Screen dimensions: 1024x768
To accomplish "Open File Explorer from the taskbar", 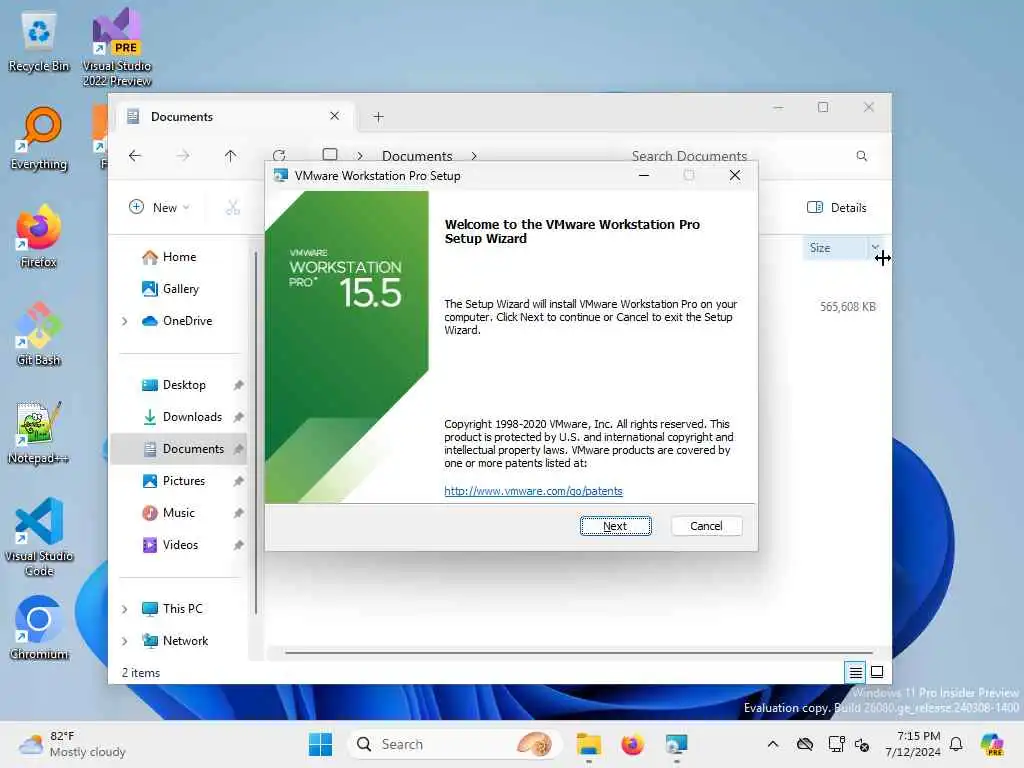I will coord(588,744).
